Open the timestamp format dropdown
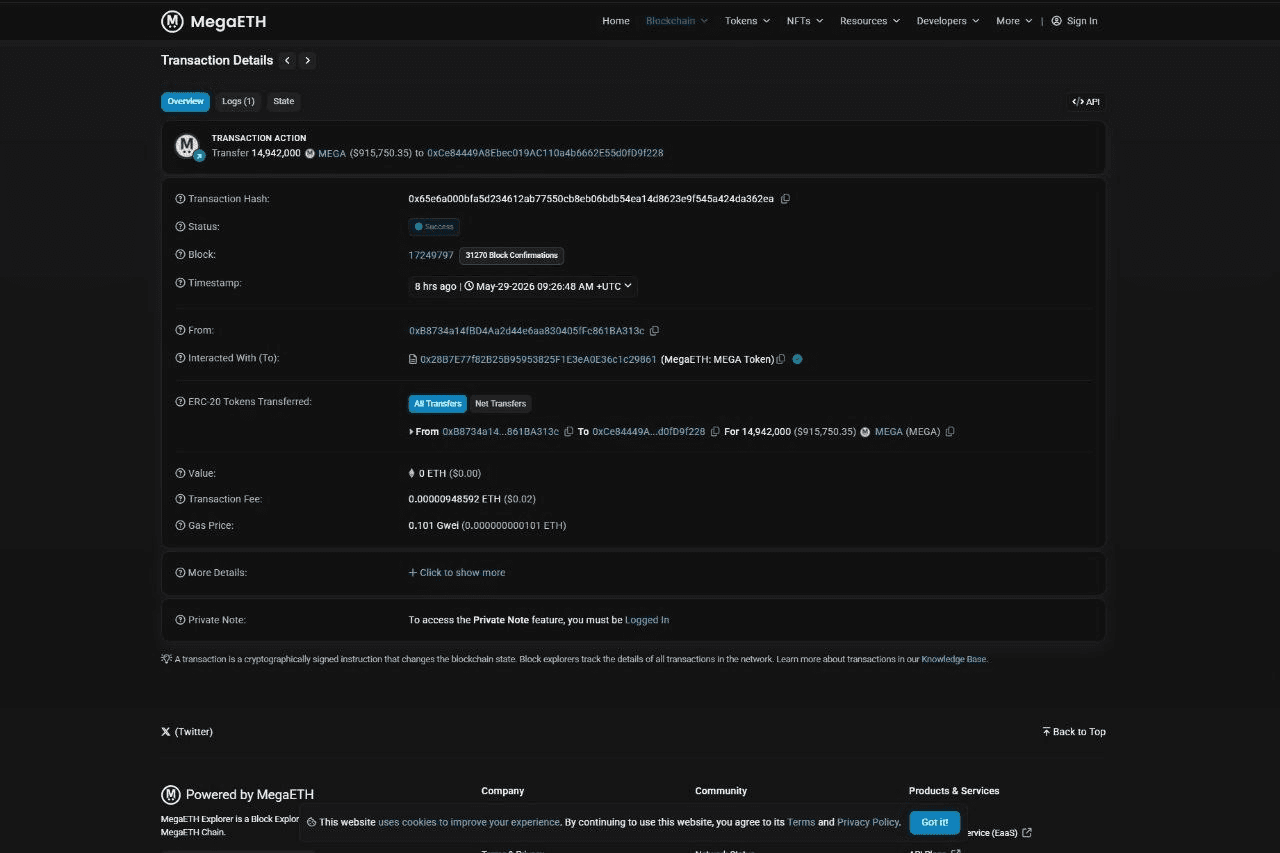 coord(523,286)
